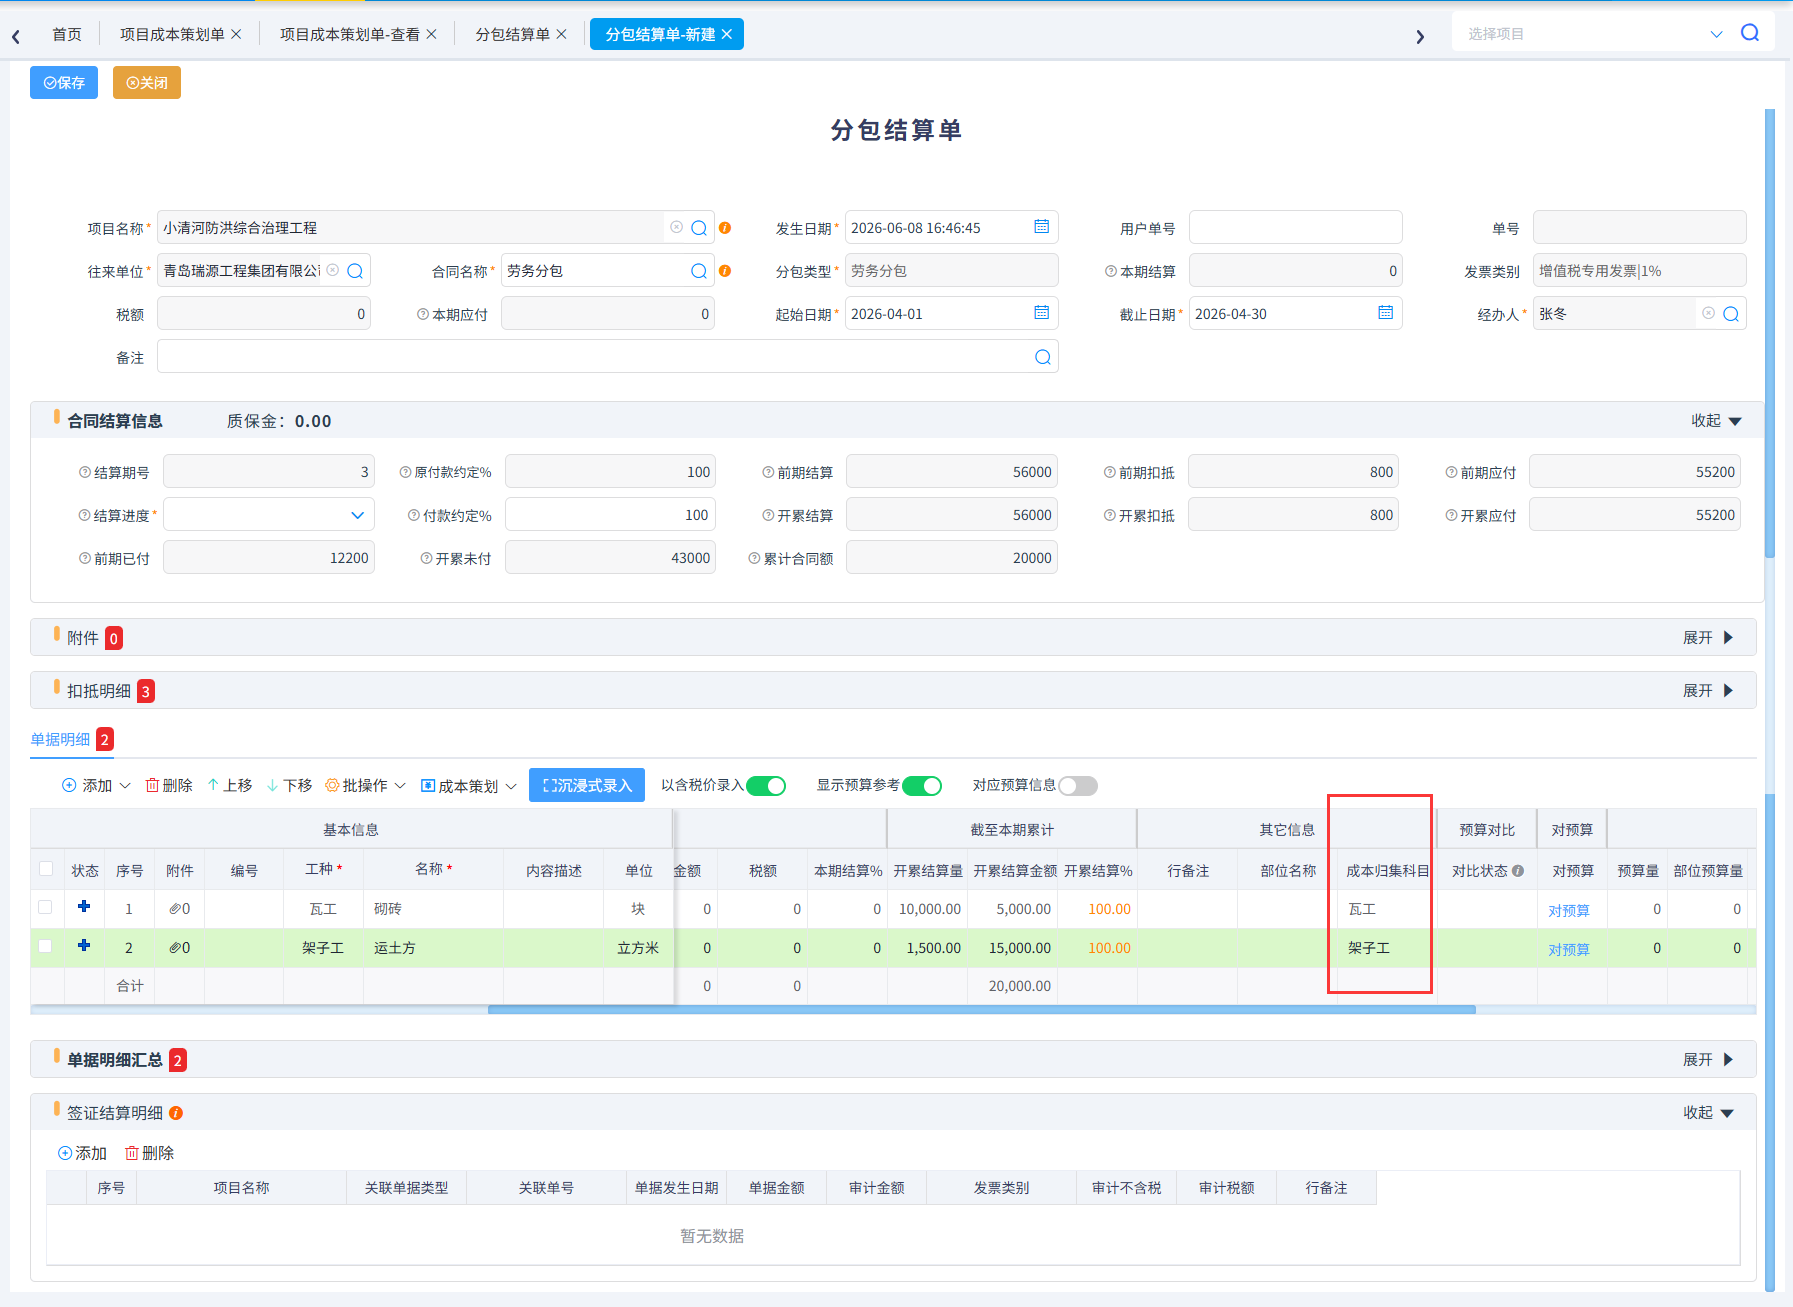Click search icon in project name field
1793x1307 pixels.
click(699, 228)
